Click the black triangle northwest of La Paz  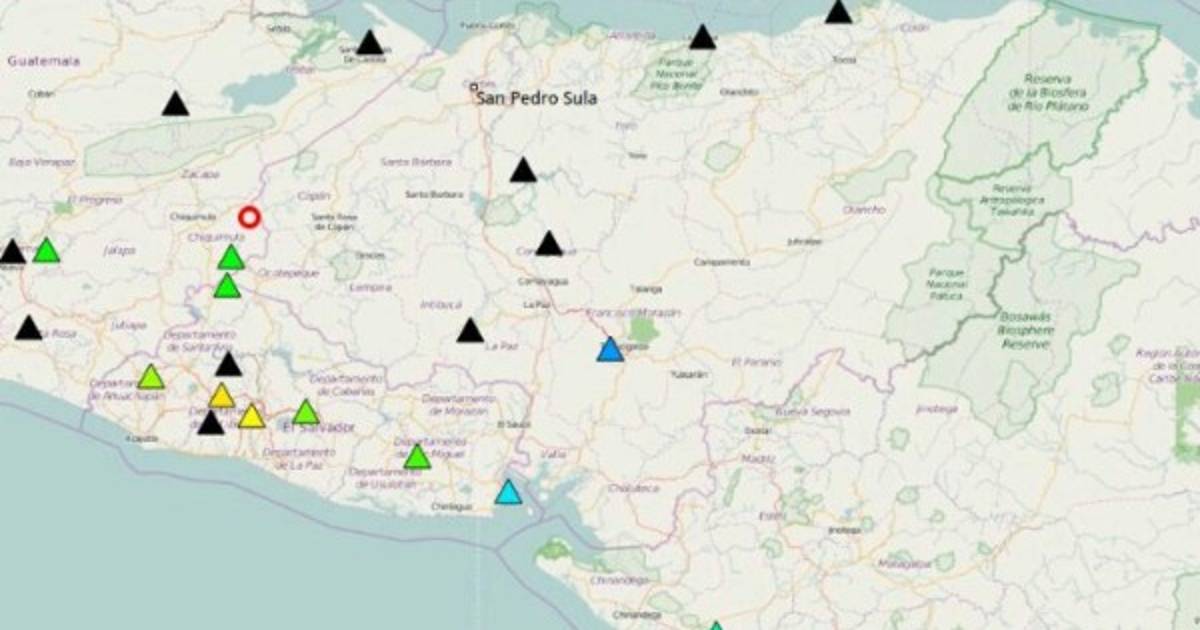[470, 331]
